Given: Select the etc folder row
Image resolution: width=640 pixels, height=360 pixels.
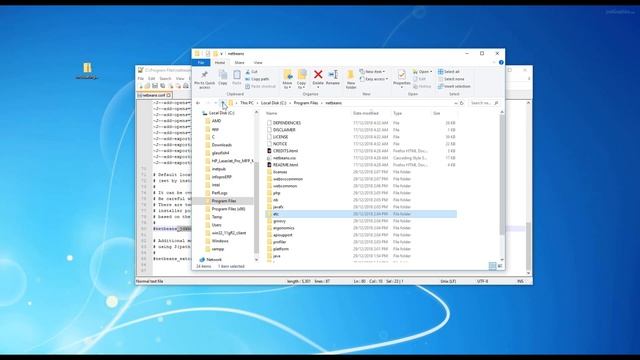Looking at the screenshot, I should (361, 214).
